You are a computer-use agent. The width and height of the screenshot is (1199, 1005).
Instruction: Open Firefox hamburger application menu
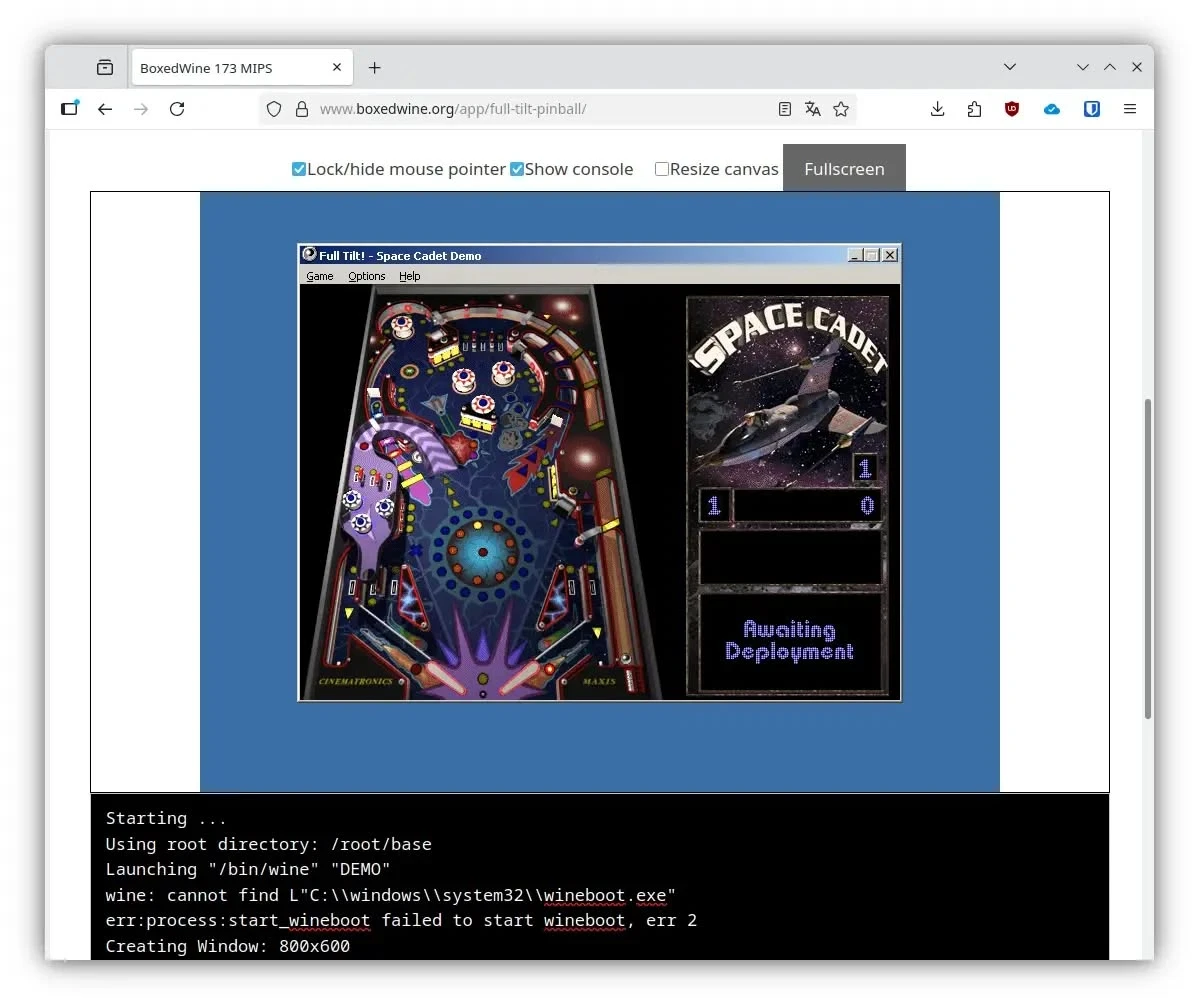[1130, 109]
